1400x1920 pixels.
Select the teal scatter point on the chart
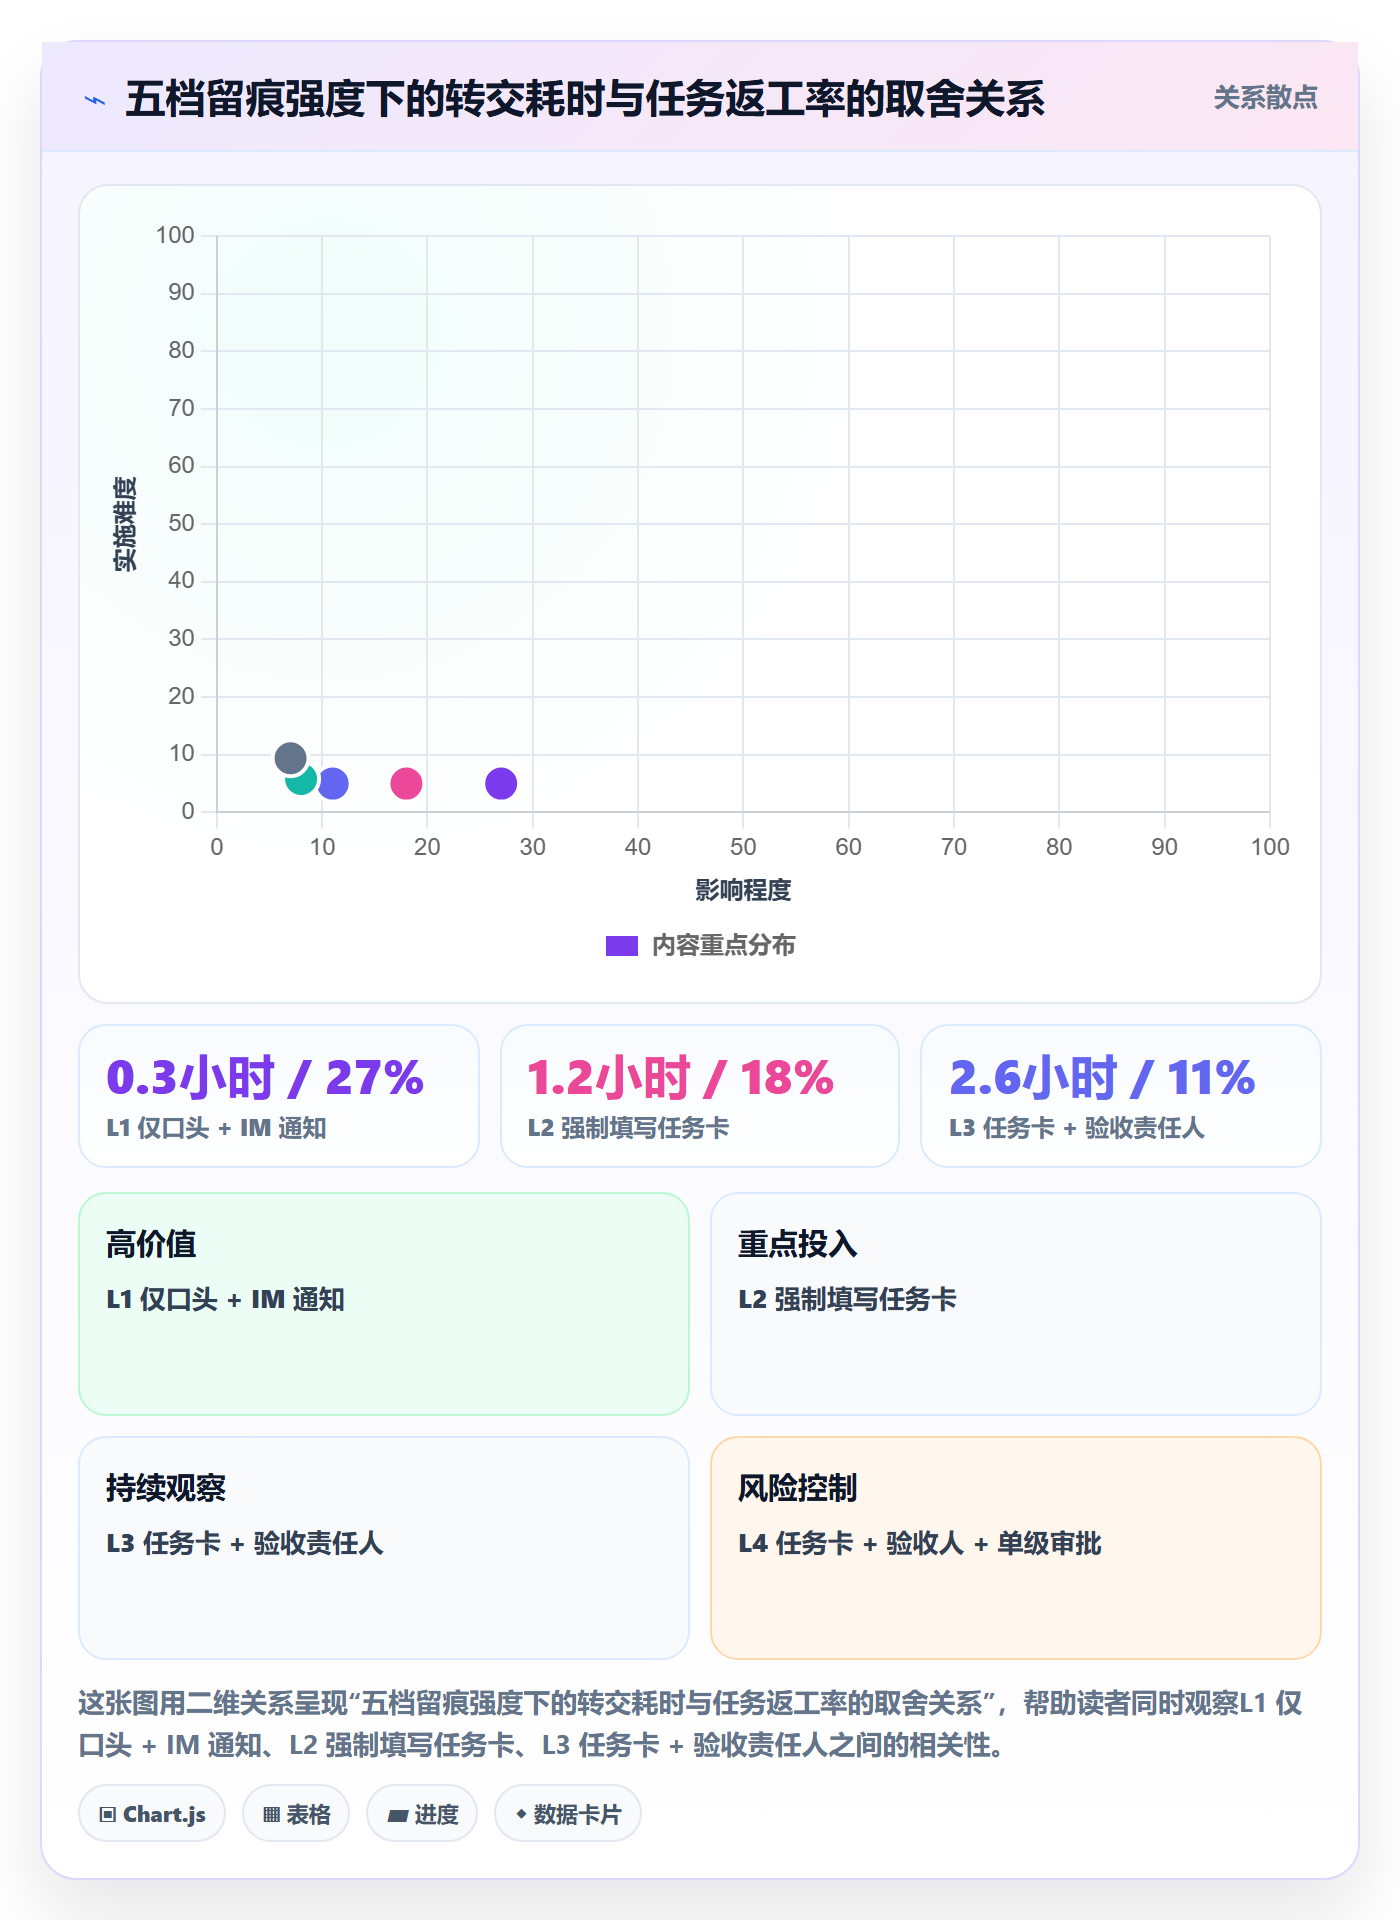[x=302, y=779]
